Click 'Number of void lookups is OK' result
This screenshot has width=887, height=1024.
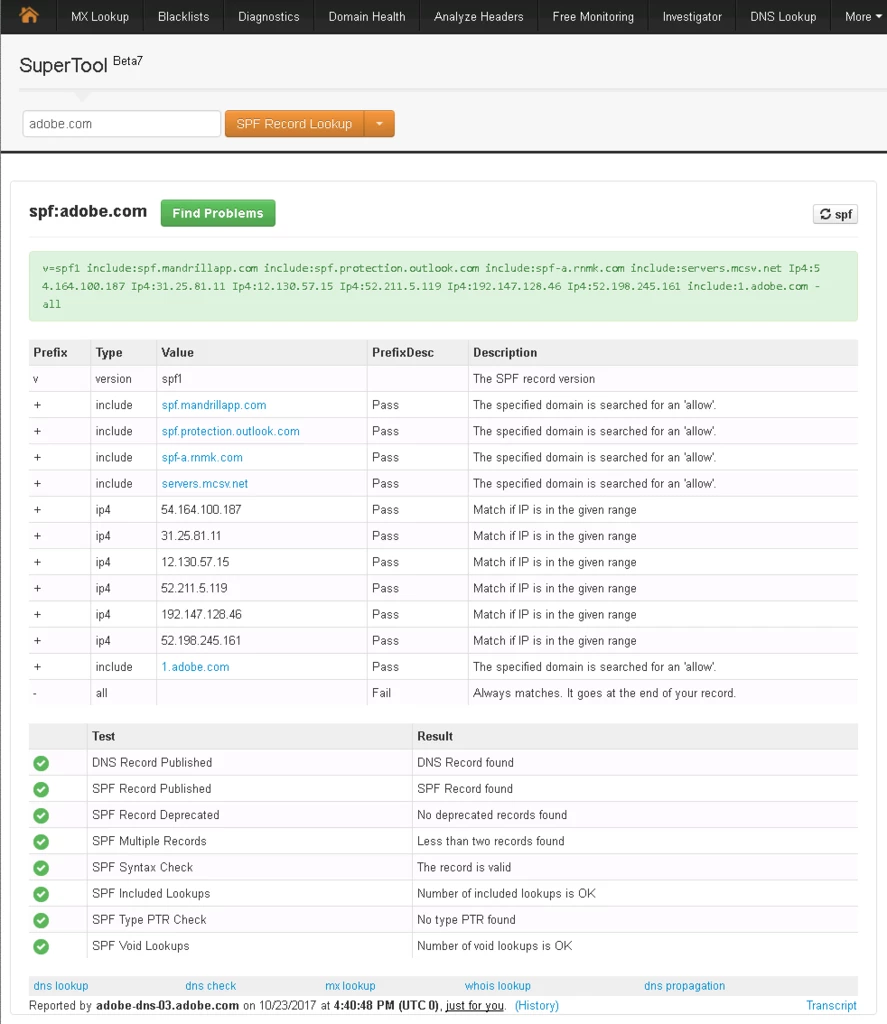[x=494, y=946]
